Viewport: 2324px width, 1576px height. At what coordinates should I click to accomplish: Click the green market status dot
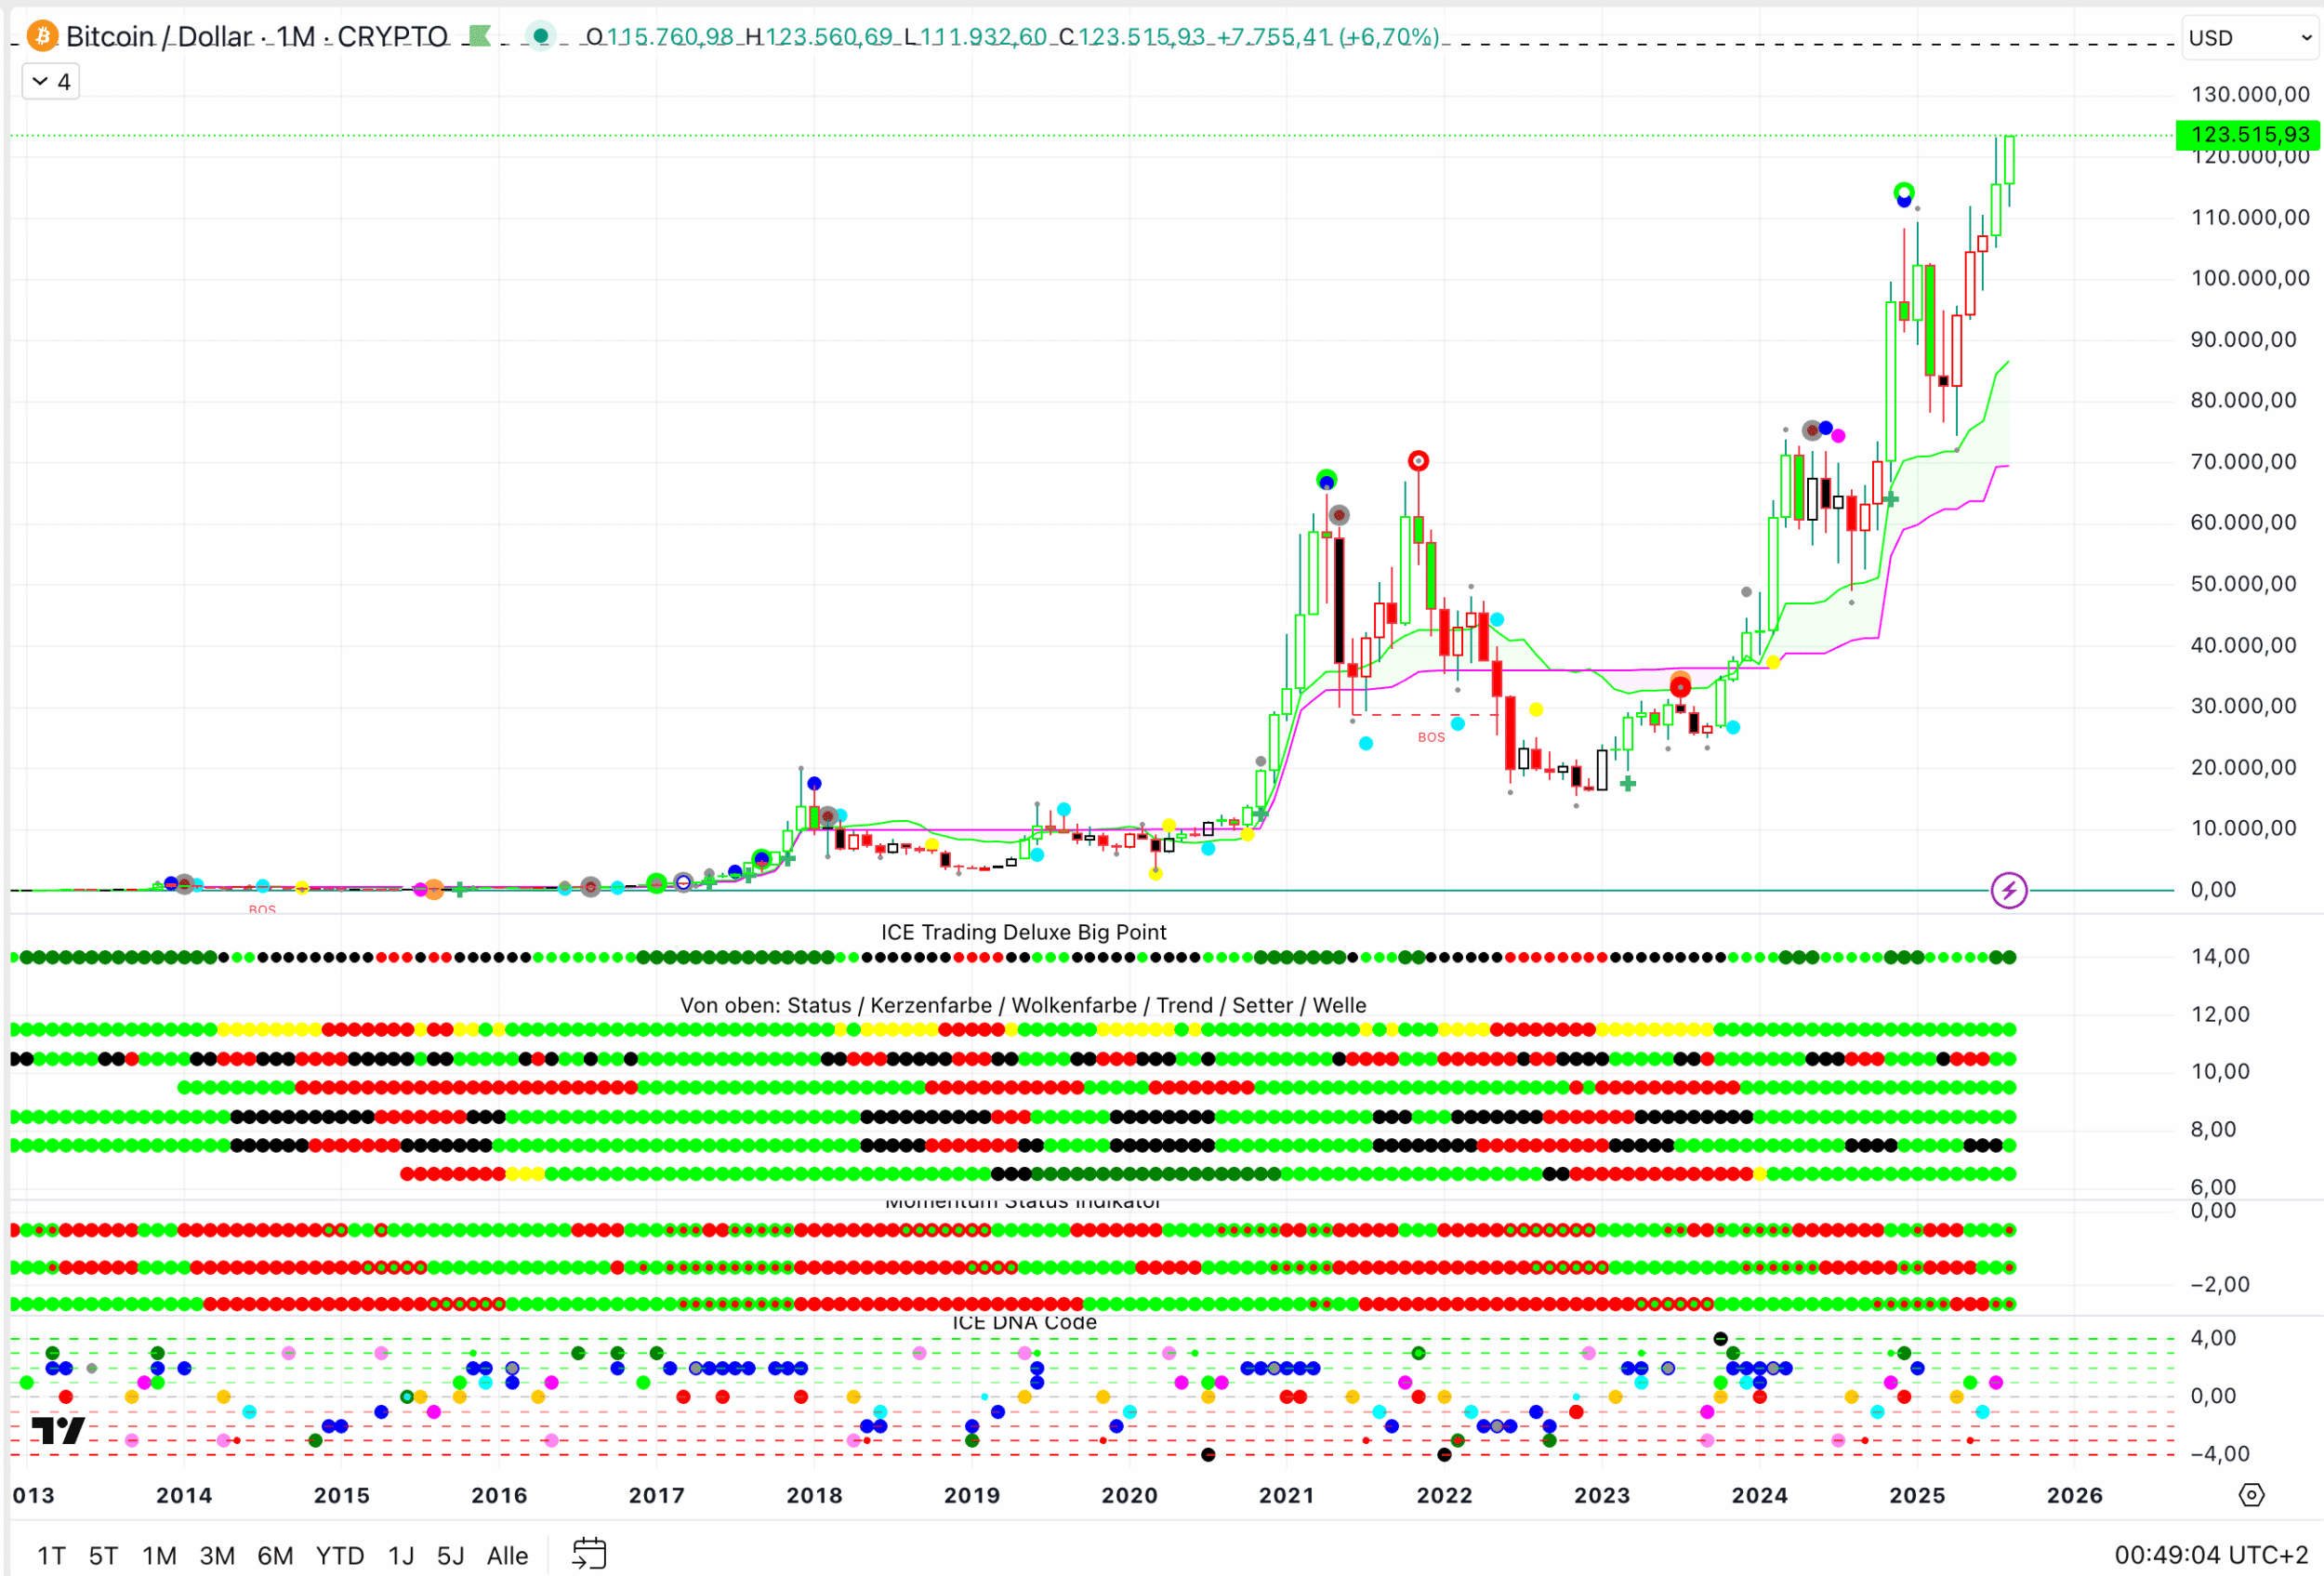[541, 37]
